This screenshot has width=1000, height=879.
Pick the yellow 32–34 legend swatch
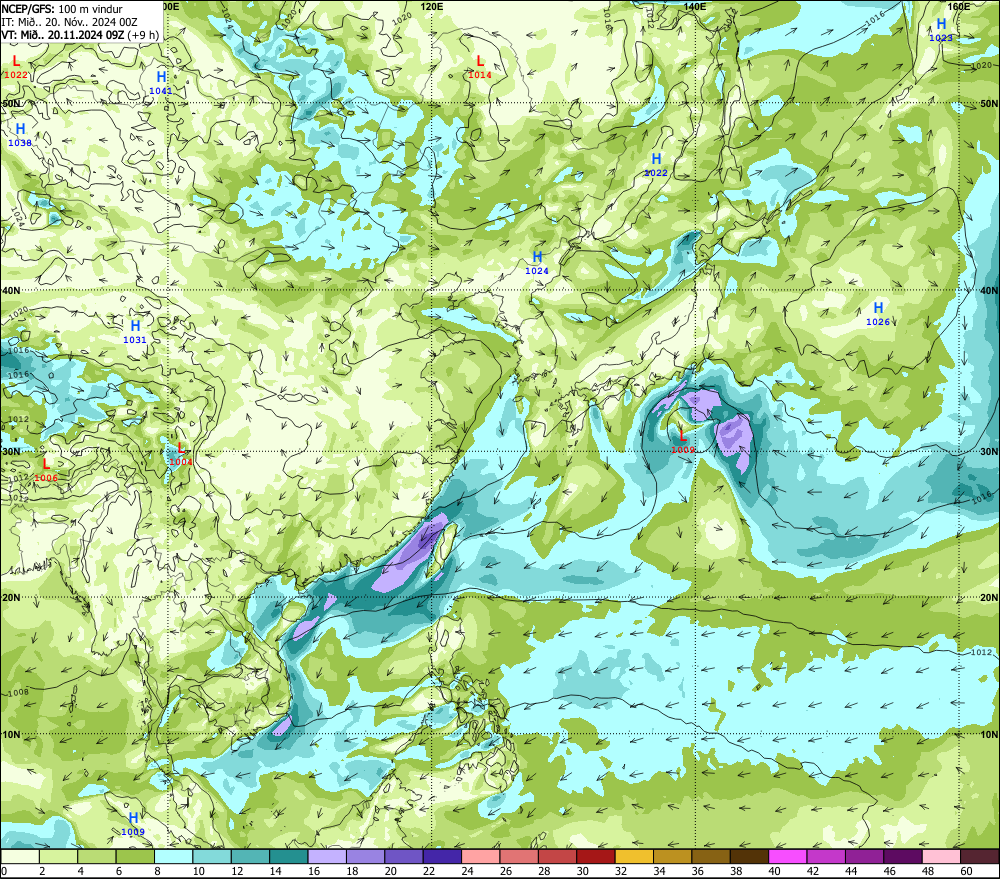(634, 856)
